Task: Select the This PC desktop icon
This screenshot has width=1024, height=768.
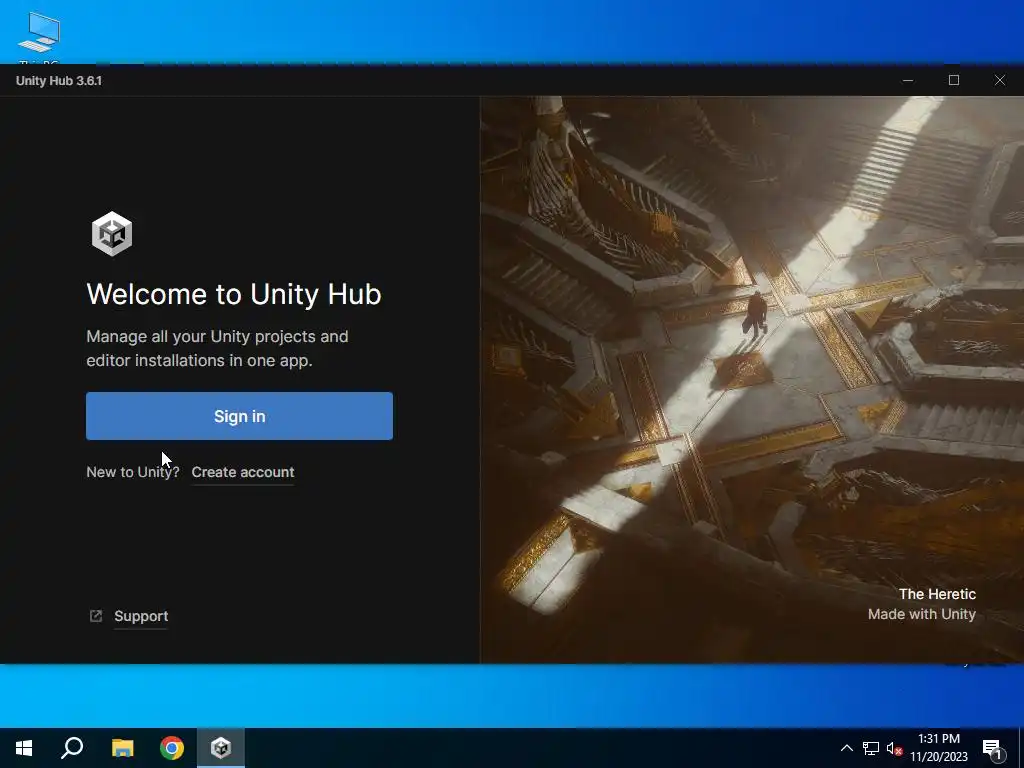Action: (x=39, y=36)
